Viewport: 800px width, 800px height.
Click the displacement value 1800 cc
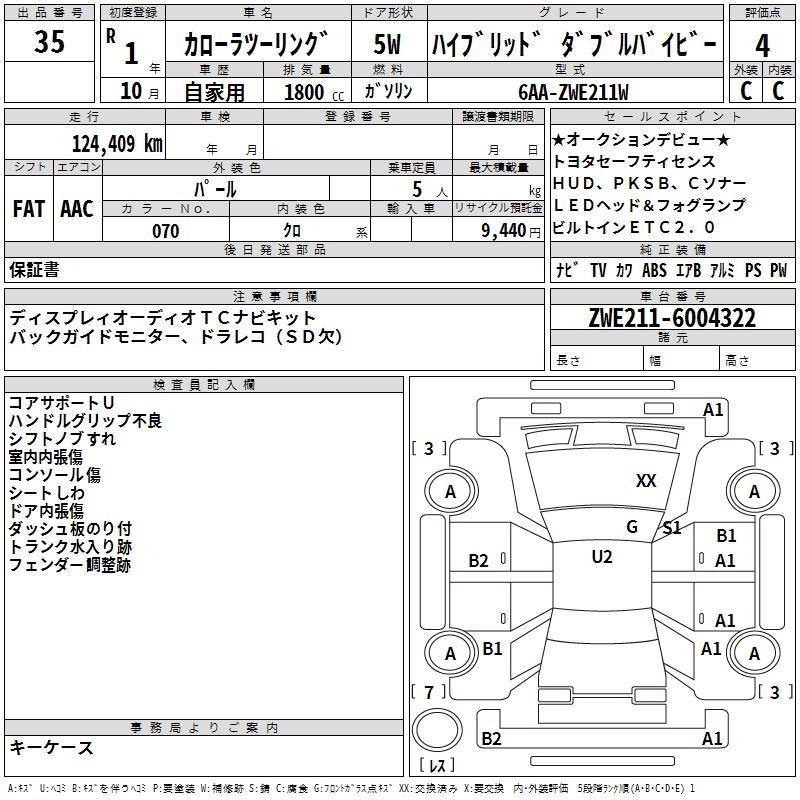(x=314, y=92)
